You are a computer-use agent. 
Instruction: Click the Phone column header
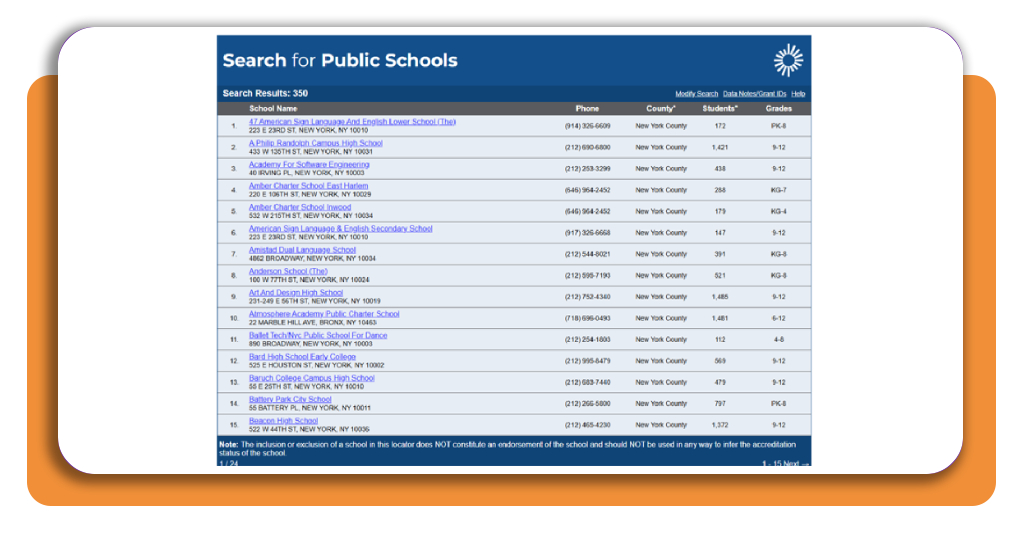(587, 108)
